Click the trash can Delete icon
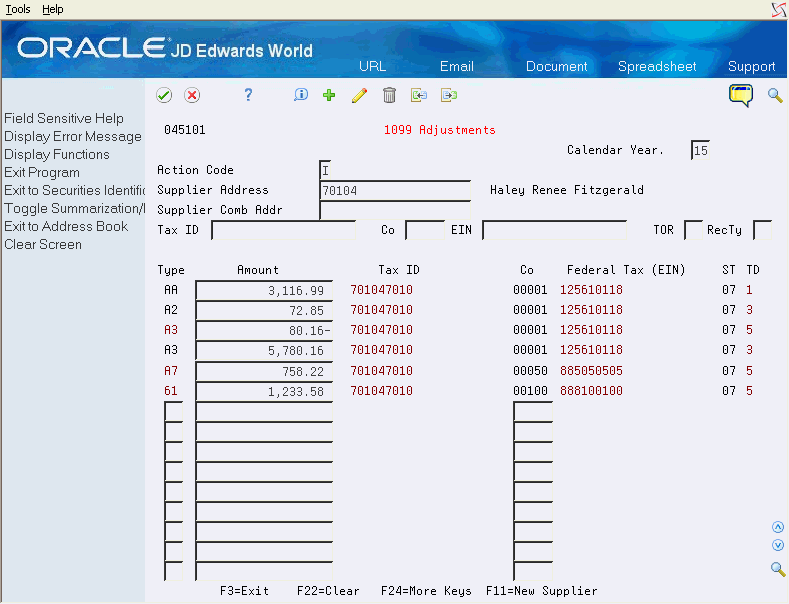Viewport: 789px width, 604px height. [389, 95]
